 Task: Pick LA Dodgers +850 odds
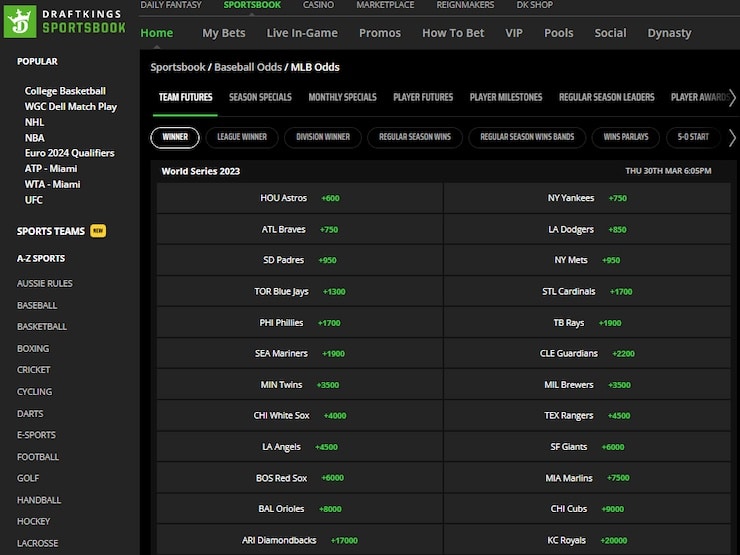click(587, 229)
